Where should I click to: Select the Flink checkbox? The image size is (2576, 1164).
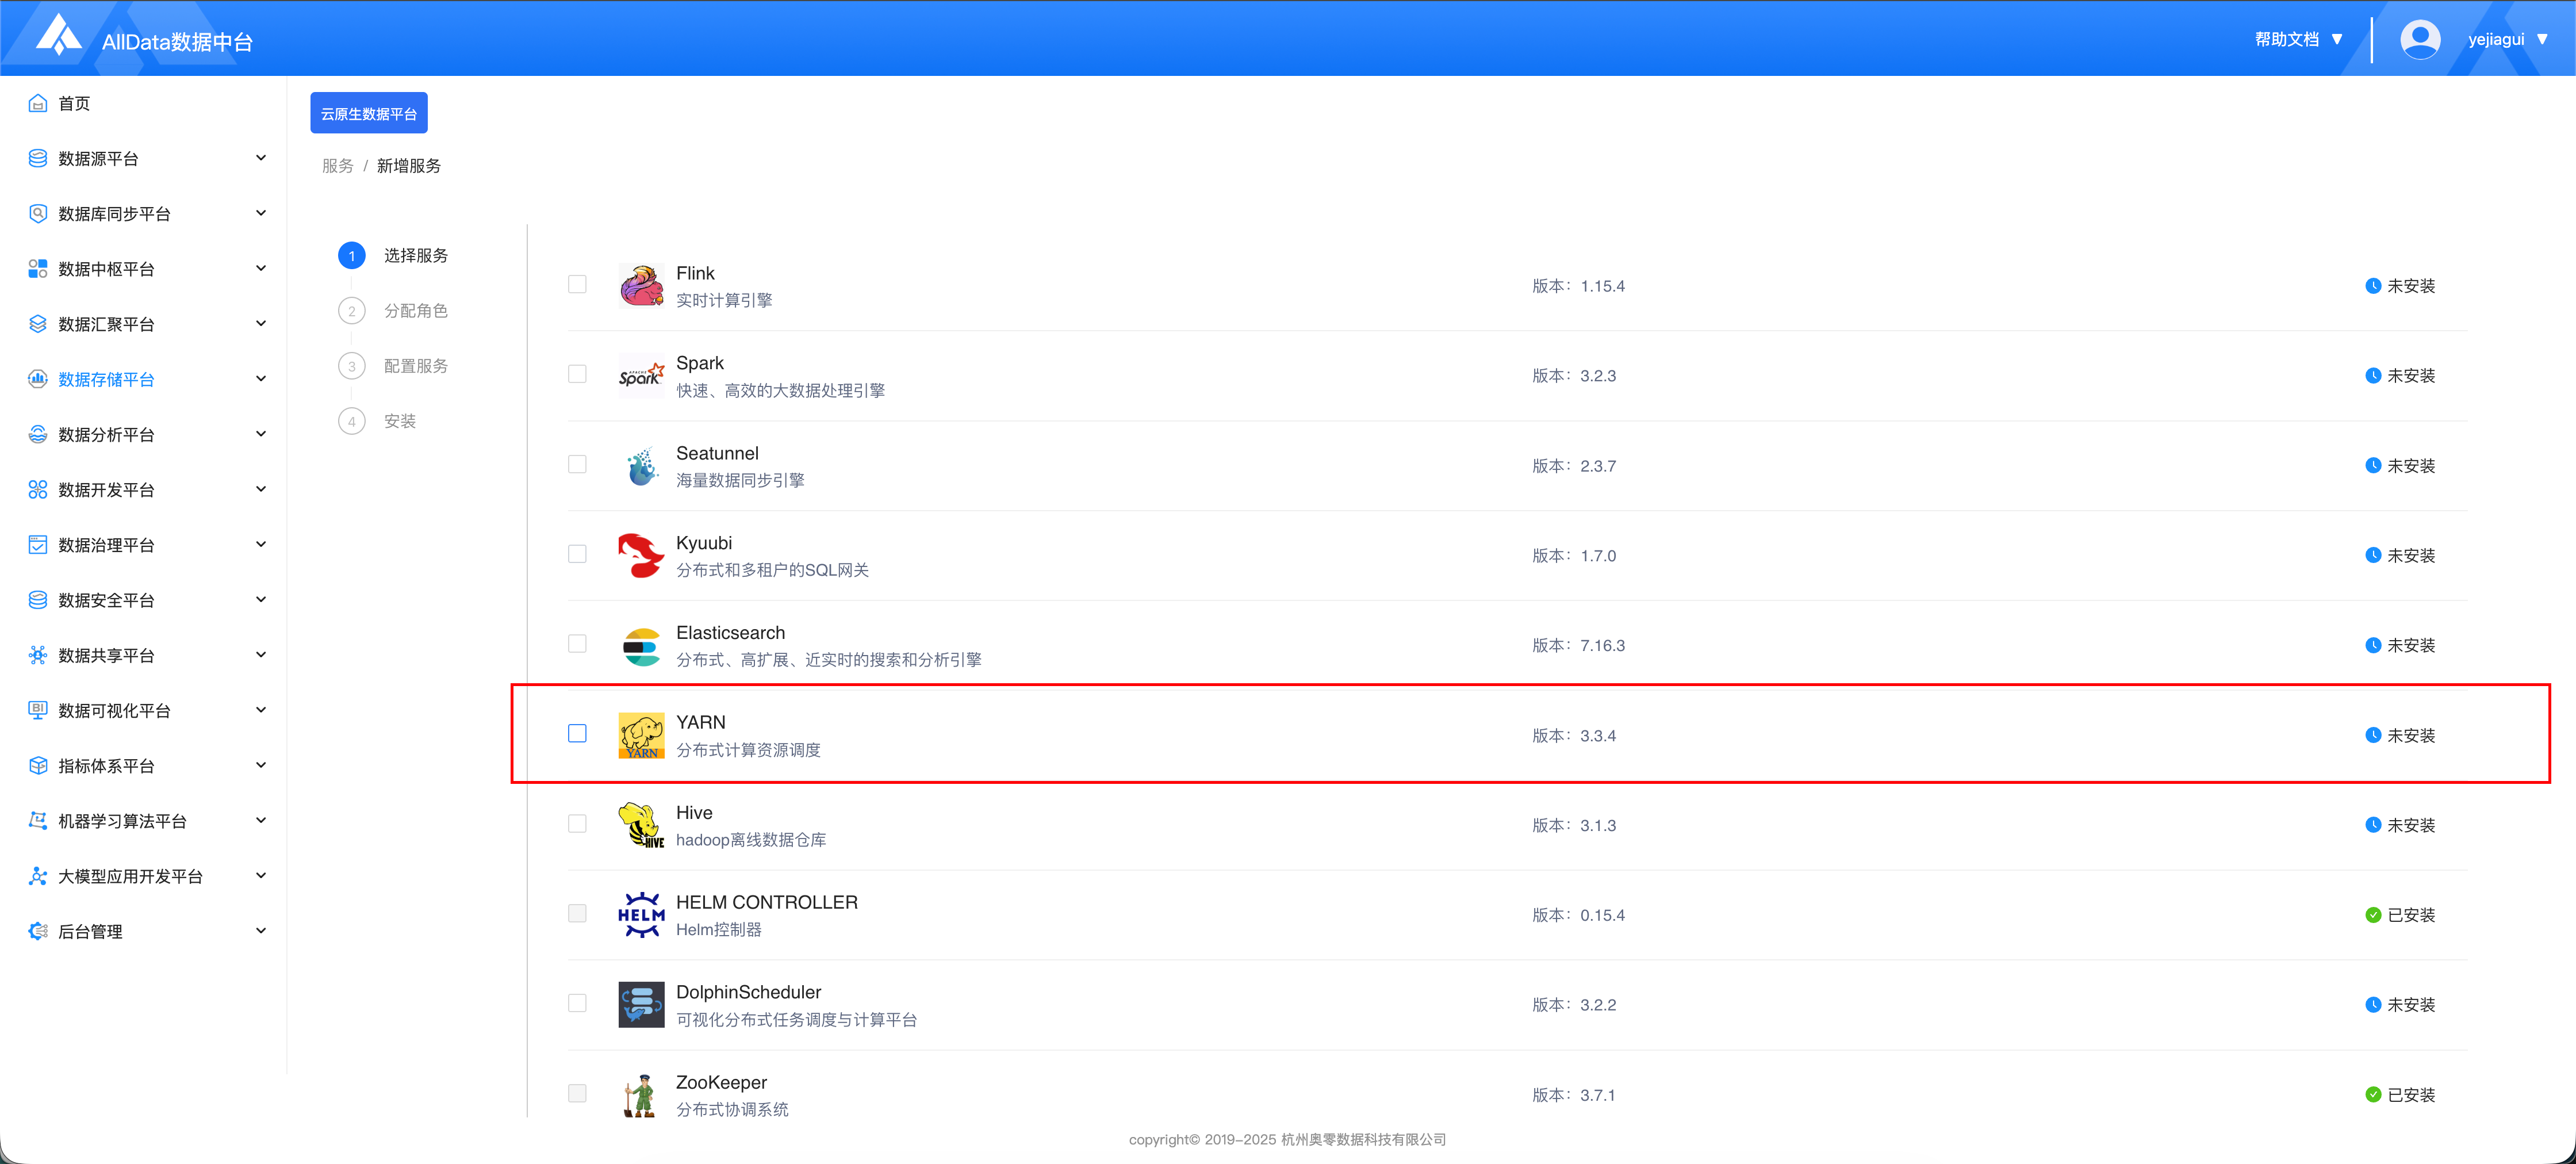click(x=577, y=284)
